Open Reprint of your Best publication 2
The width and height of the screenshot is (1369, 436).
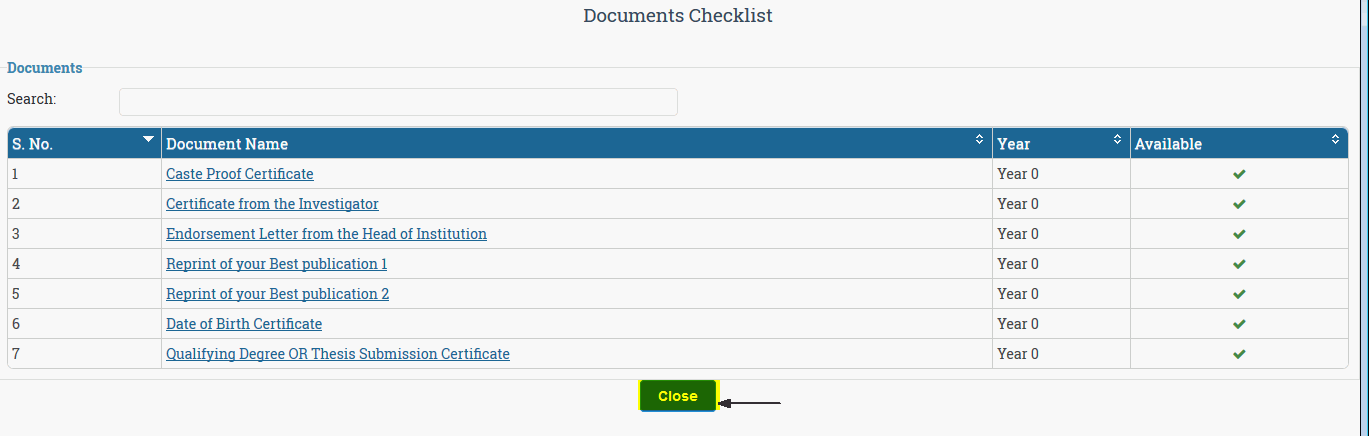(278, 294)
